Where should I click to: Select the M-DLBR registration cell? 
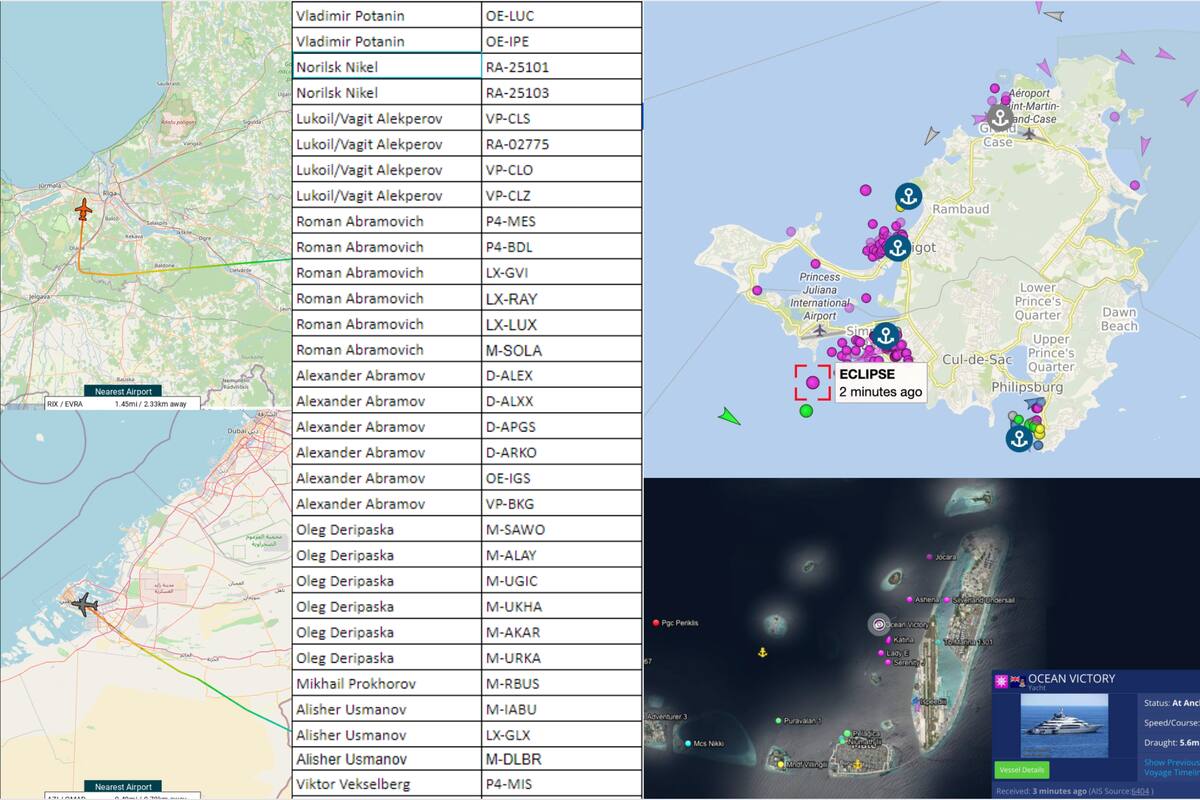(562, 760)
